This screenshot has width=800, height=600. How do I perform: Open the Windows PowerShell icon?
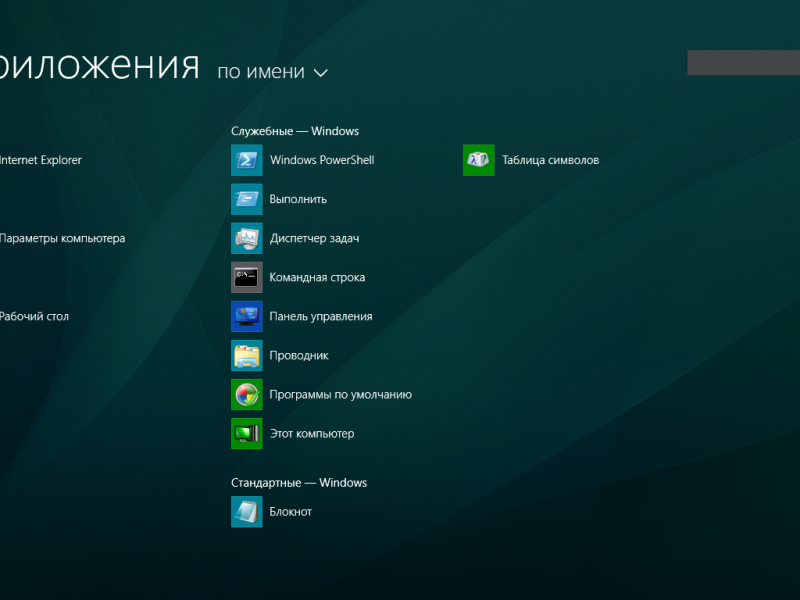(x=247, y=160)
